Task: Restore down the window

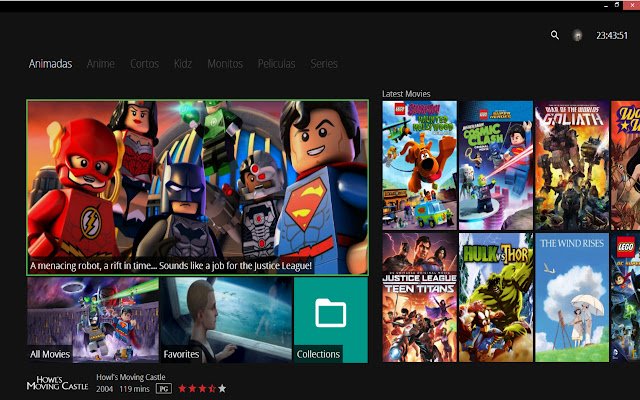Action: point(617,5)
